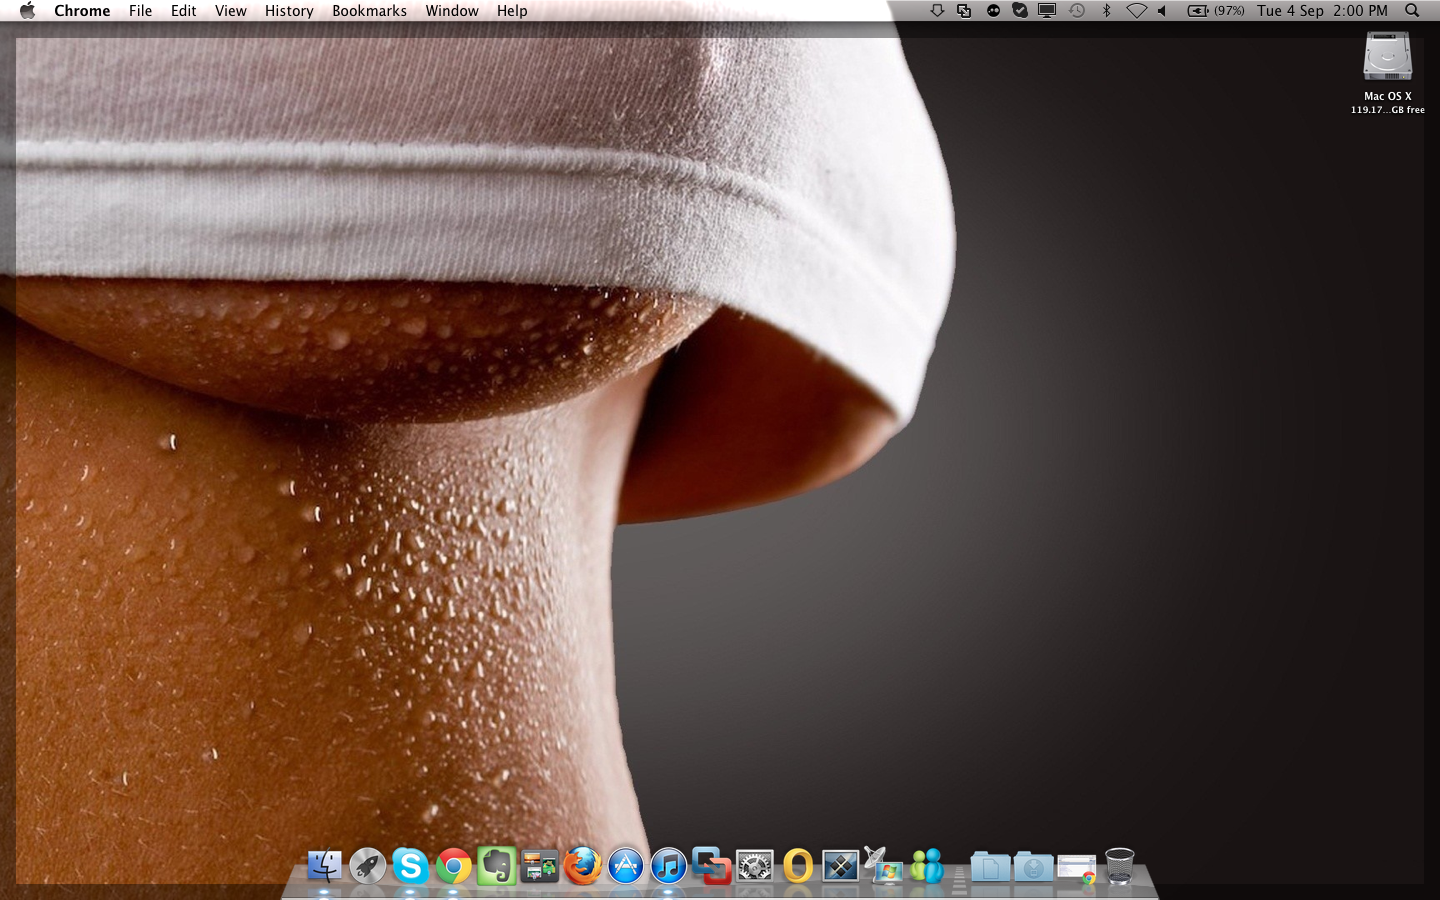This screenshot has height=900, width=1440.
Task: Click the Boot Camp icon in Dock
Action: 840,865
